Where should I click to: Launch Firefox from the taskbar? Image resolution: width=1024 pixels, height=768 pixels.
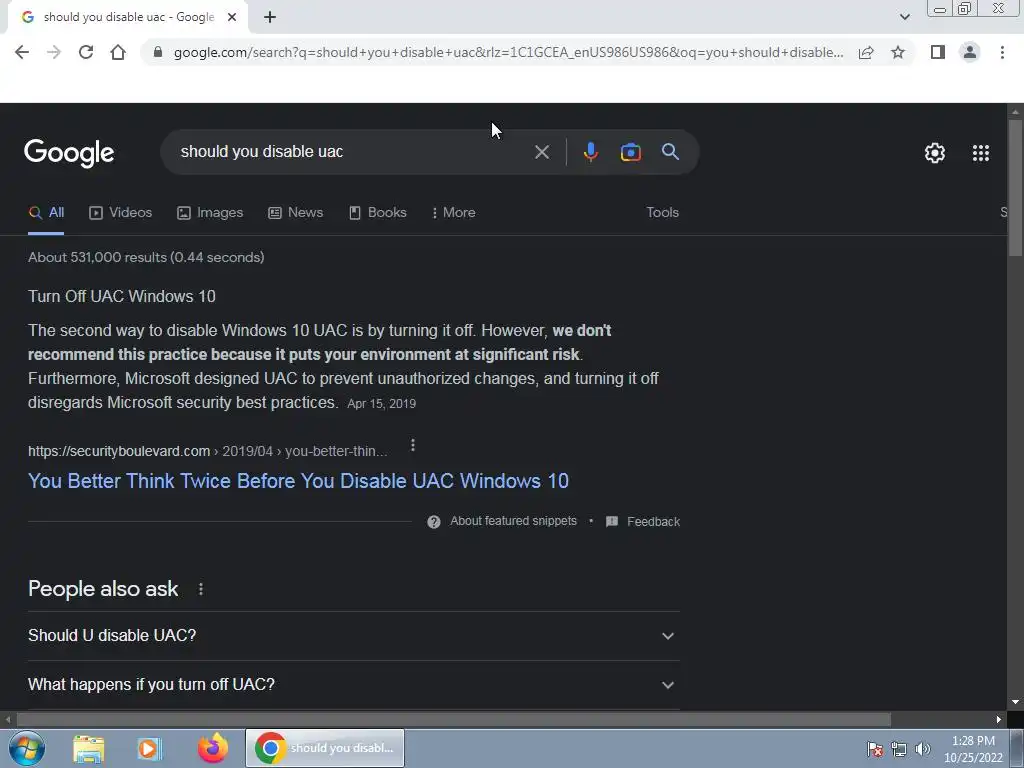pyautogui.click(x=212, y=748)
